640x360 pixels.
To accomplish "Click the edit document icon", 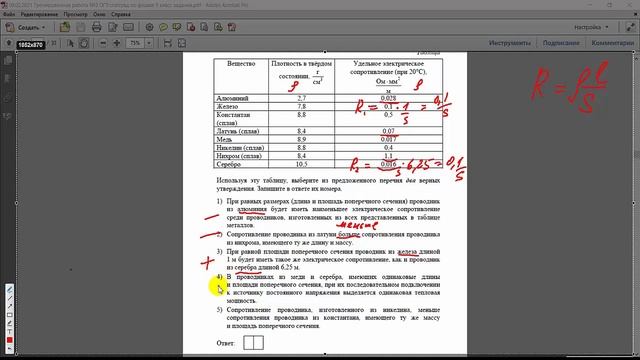I will click(x=113, y=27).
